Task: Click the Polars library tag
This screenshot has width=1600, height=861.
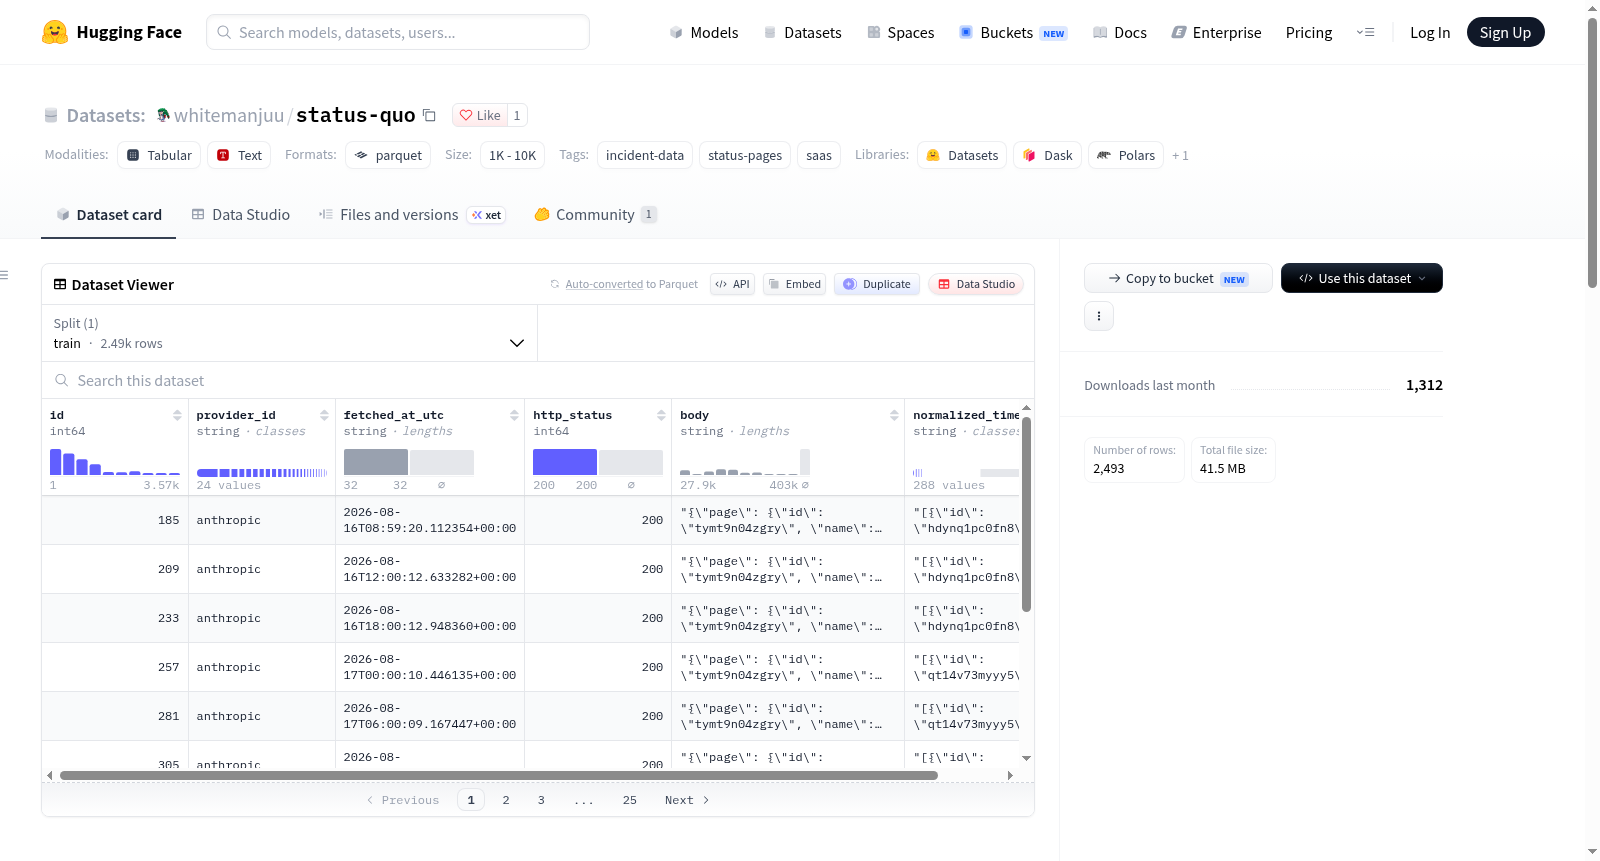Action: [x=1126, y=155]
